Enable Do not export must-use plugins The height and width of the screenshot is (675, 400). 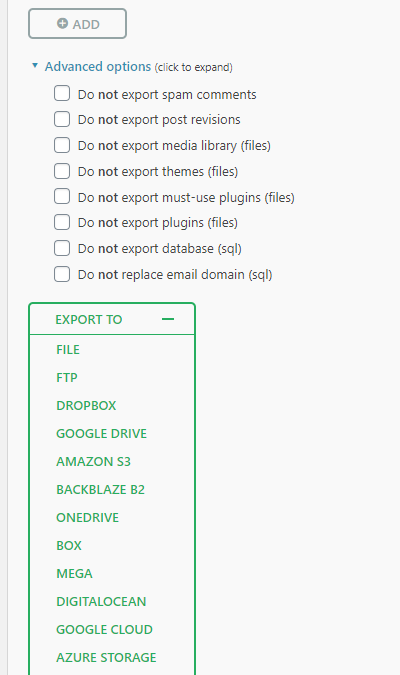[62, 196]
